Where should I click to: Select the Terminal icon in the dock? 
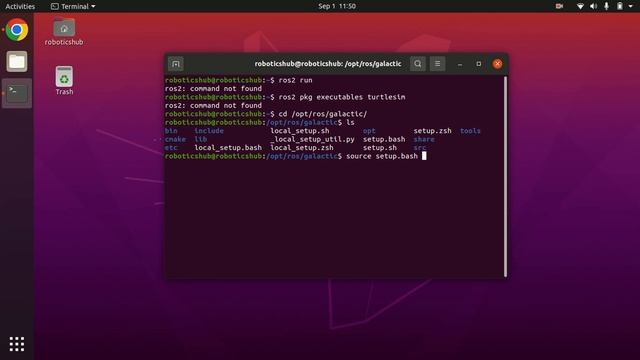click(x=17, y=93)
